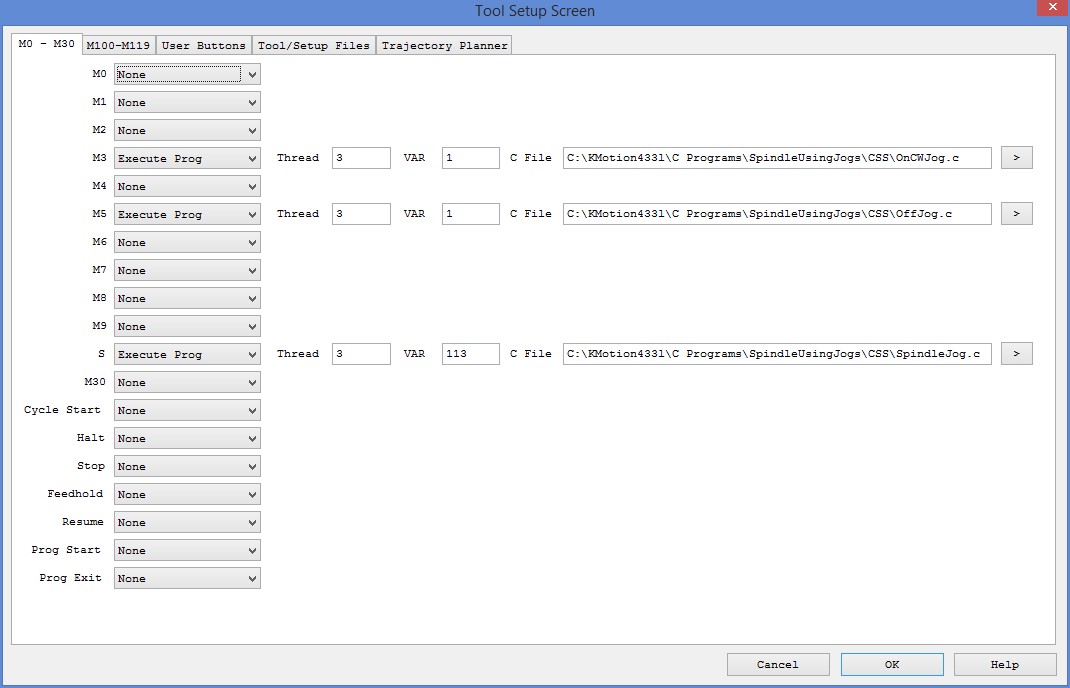Expand the Feedhold action dropdown
The width and height of the screenshot is (1070, 688).
(x=187, y=494)
